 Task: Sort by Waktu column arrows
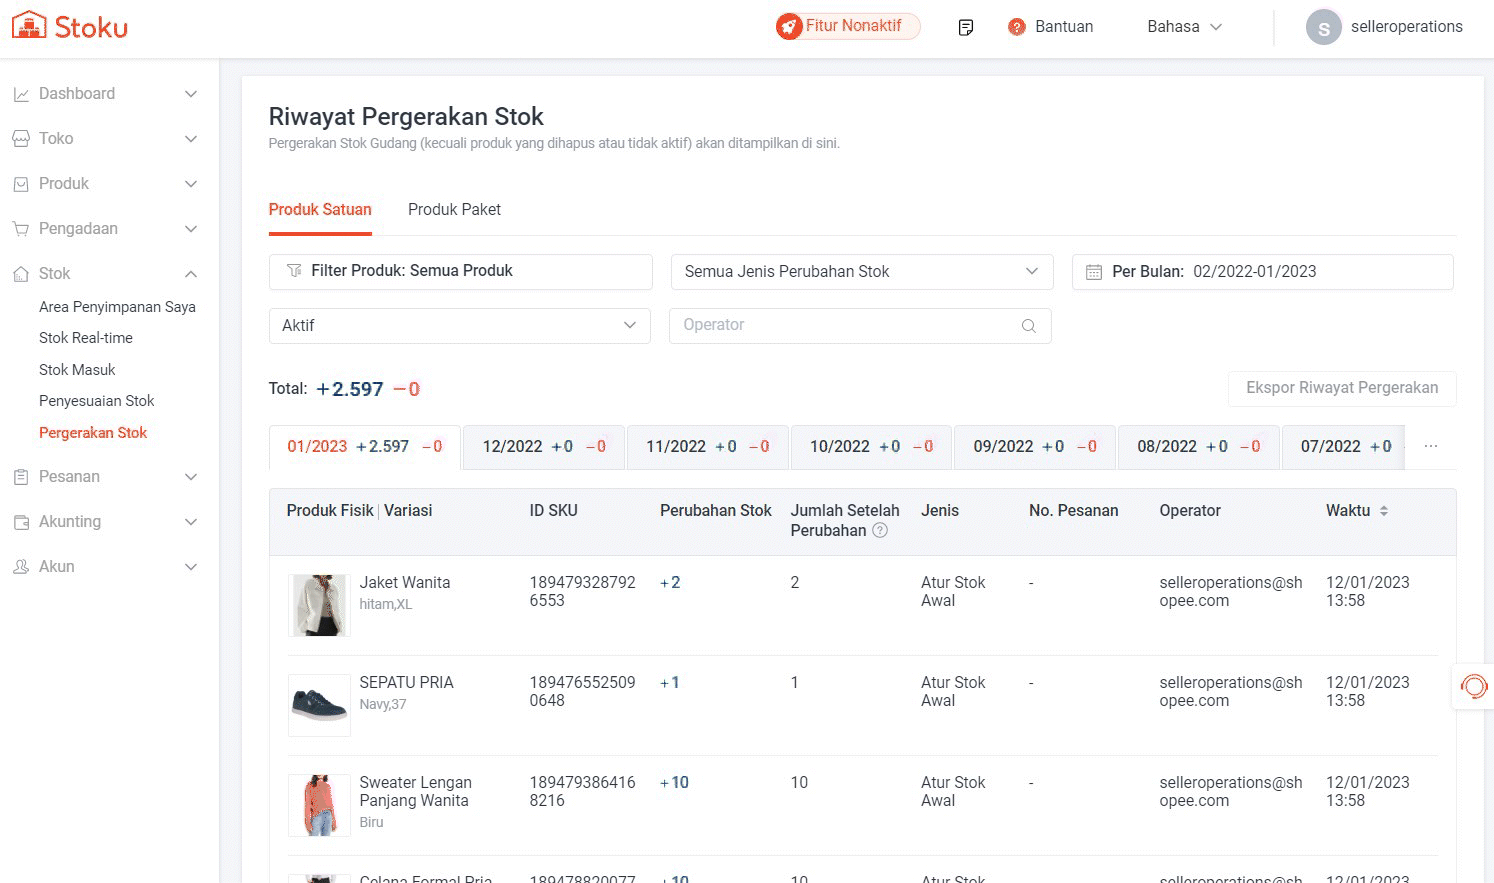(x=1384, y=511)
